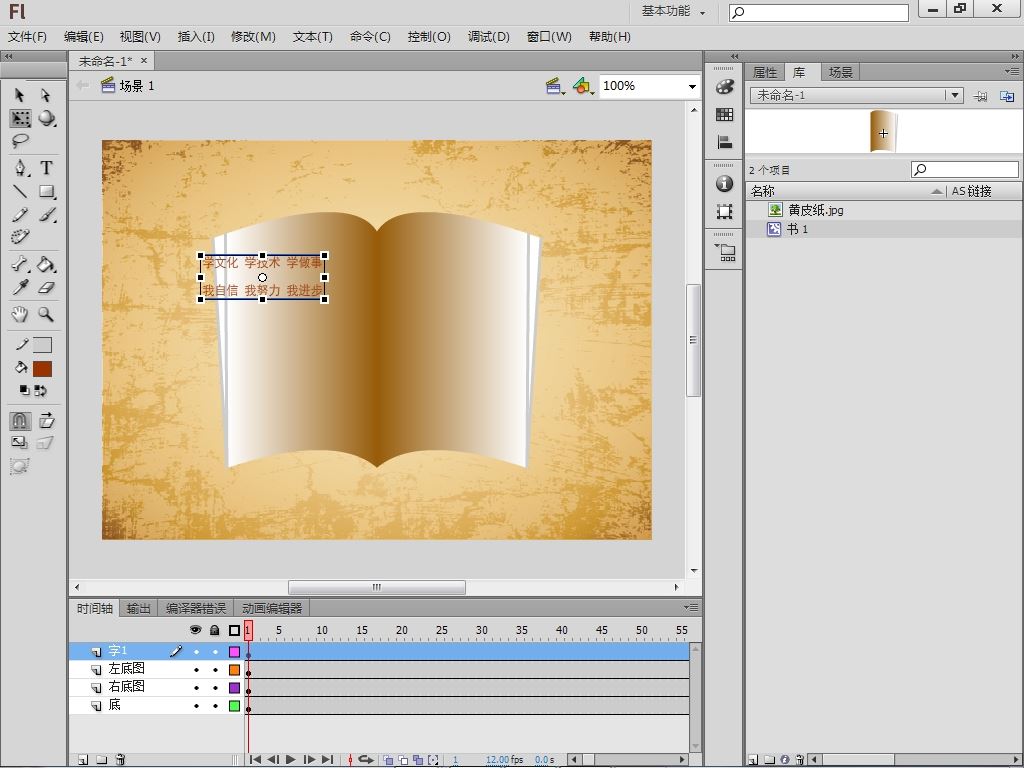Select the Text tool

tap(46, 168)
